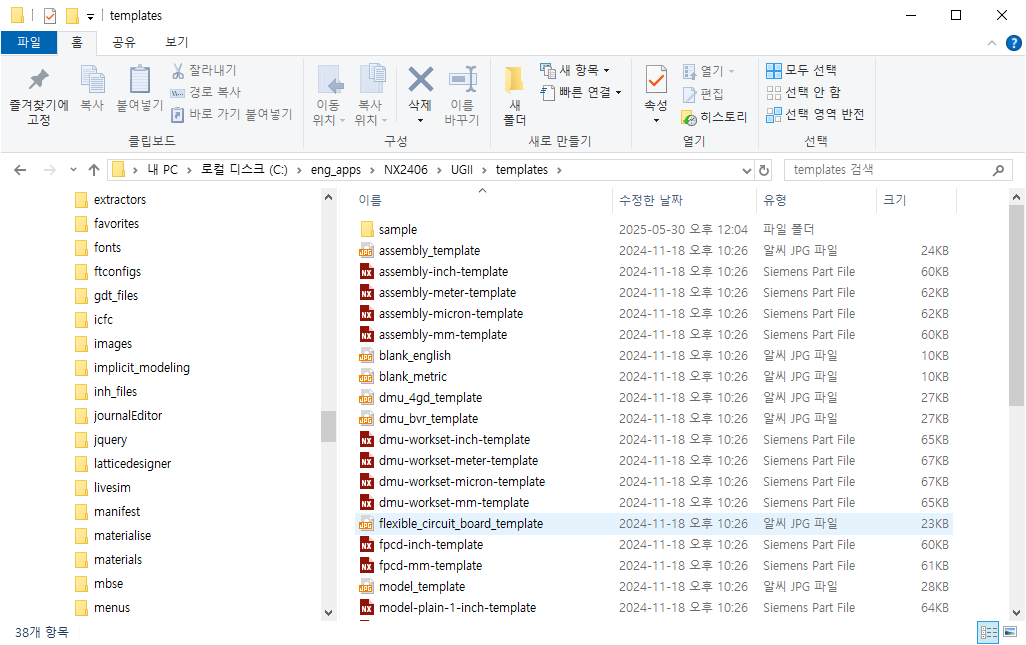Viewport: 1026px width, 645px height.
Task: Select assembly-inch-template file
Action: click(443, 271)
